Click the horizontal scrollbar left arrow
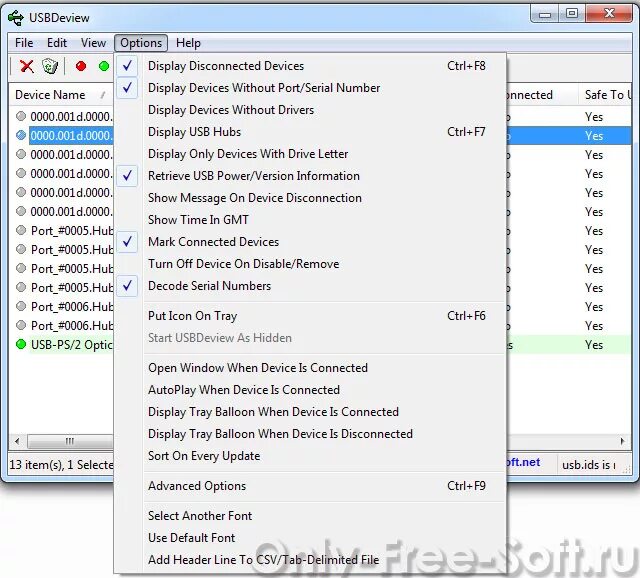This screenshot has width=640, height=578. [17, 441]
